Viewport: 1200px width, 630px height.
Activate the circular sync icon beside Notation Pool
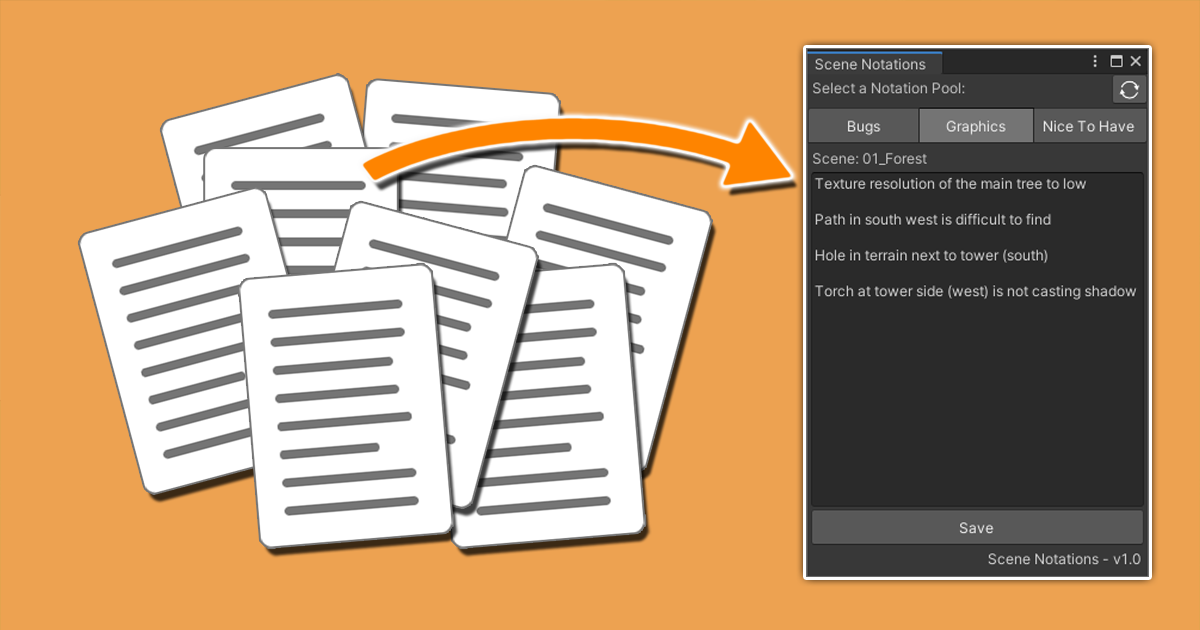(1128, 89)
